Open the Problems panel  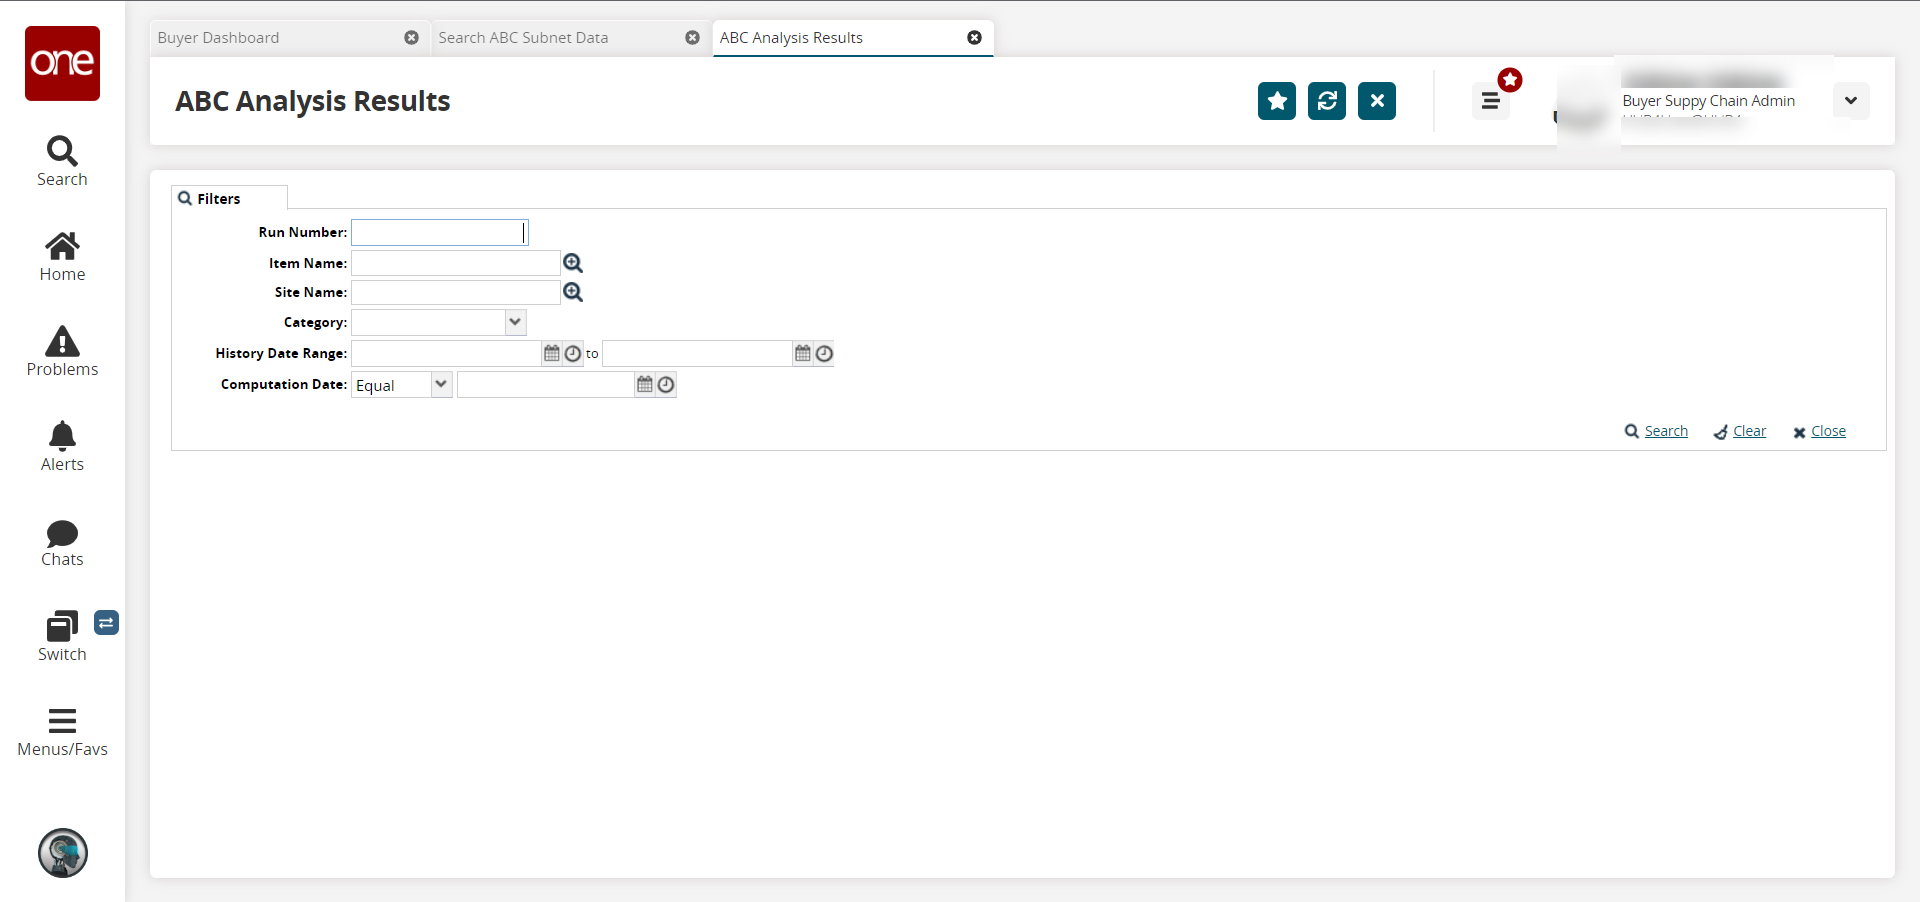point(62,352)
